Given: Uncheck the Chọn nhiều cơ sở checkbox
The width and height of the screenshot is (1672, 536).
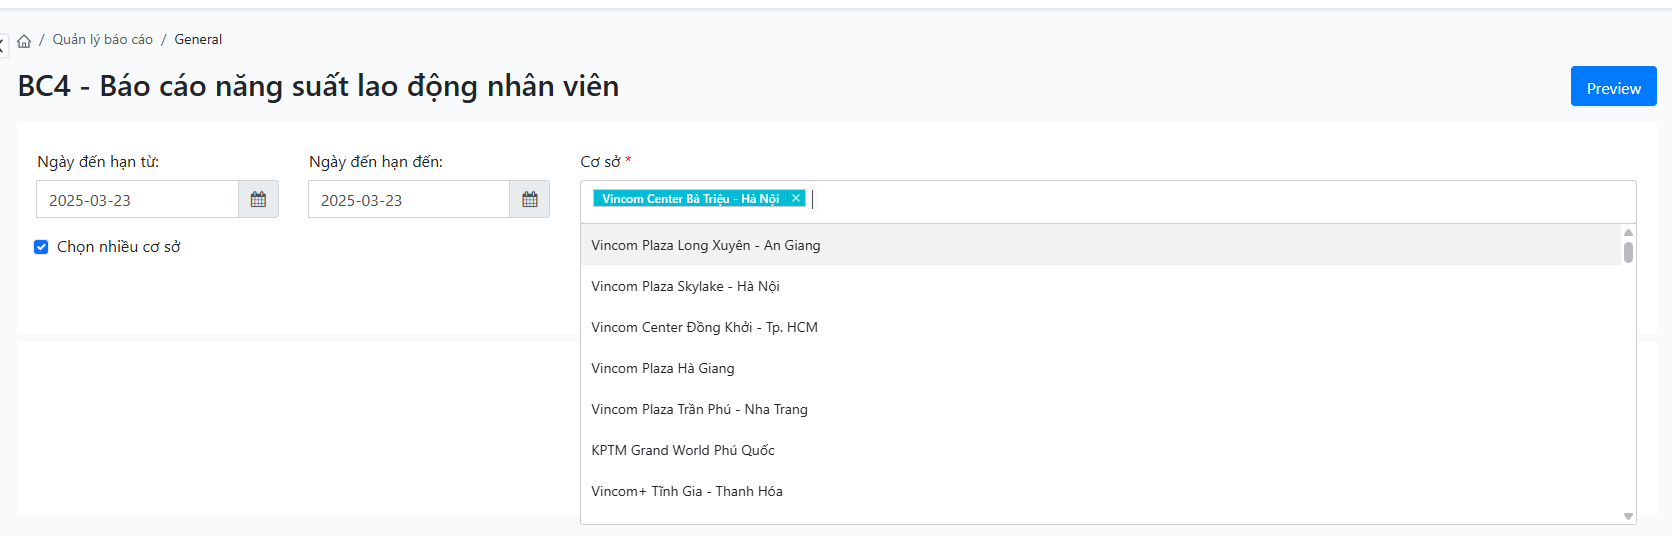Looking at the screenshot, I should pyautogui.click(x=41, y=247).
